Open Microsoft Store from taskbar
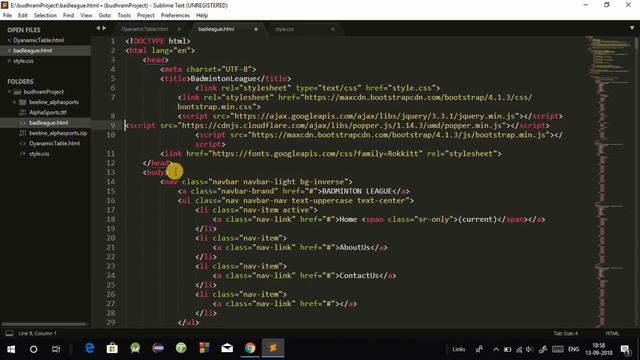Viewport: 640px width, 360px height. (112, 348)
